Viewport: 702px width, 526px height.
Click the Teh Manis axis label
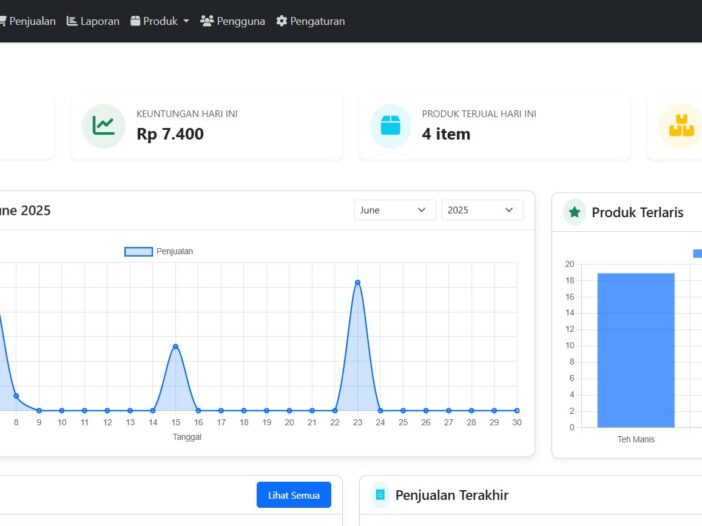(x=636, y=439)
